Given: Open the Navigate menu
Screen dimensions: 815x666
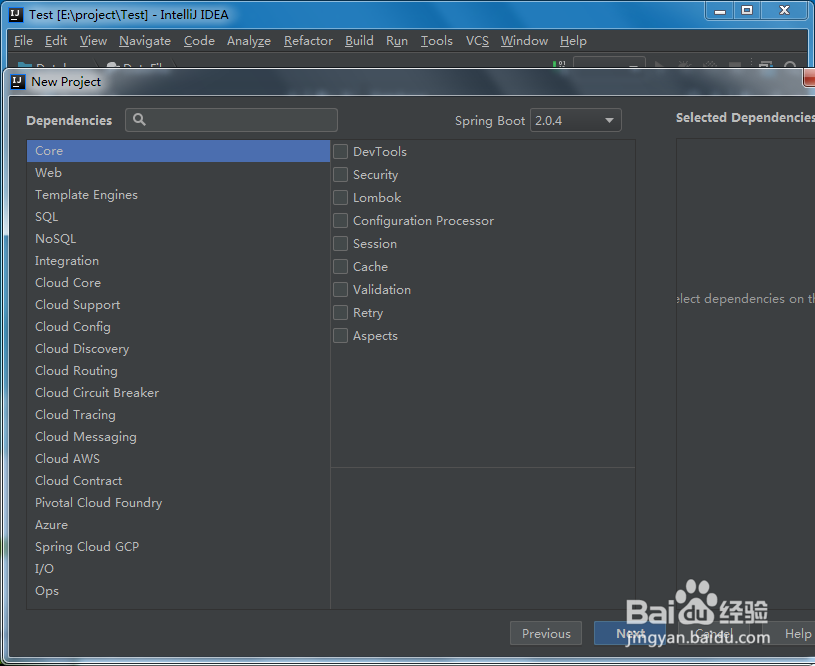Looking at the screenshot, I should click(144, 41).
